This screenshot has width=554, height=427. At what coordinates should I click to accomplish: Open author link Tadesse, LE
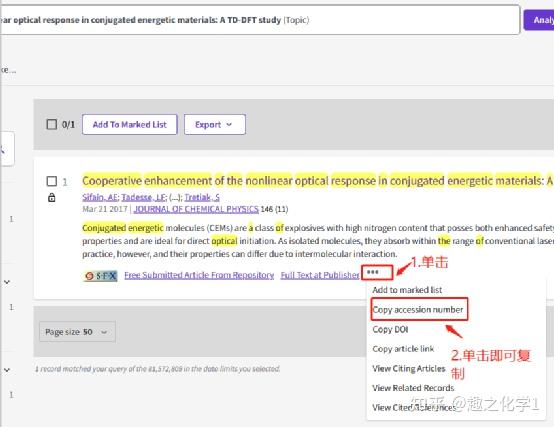[143, 197]
